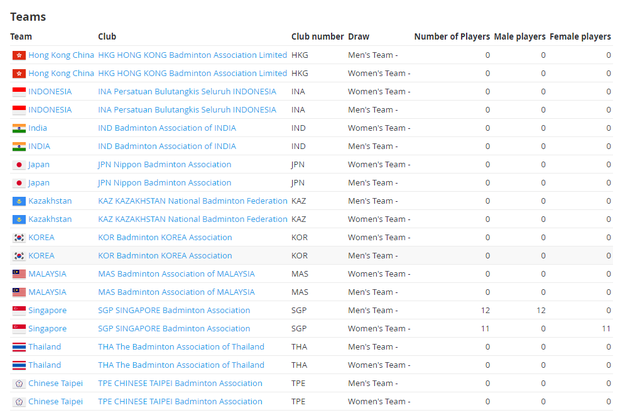Click the Teams heading

28,17
